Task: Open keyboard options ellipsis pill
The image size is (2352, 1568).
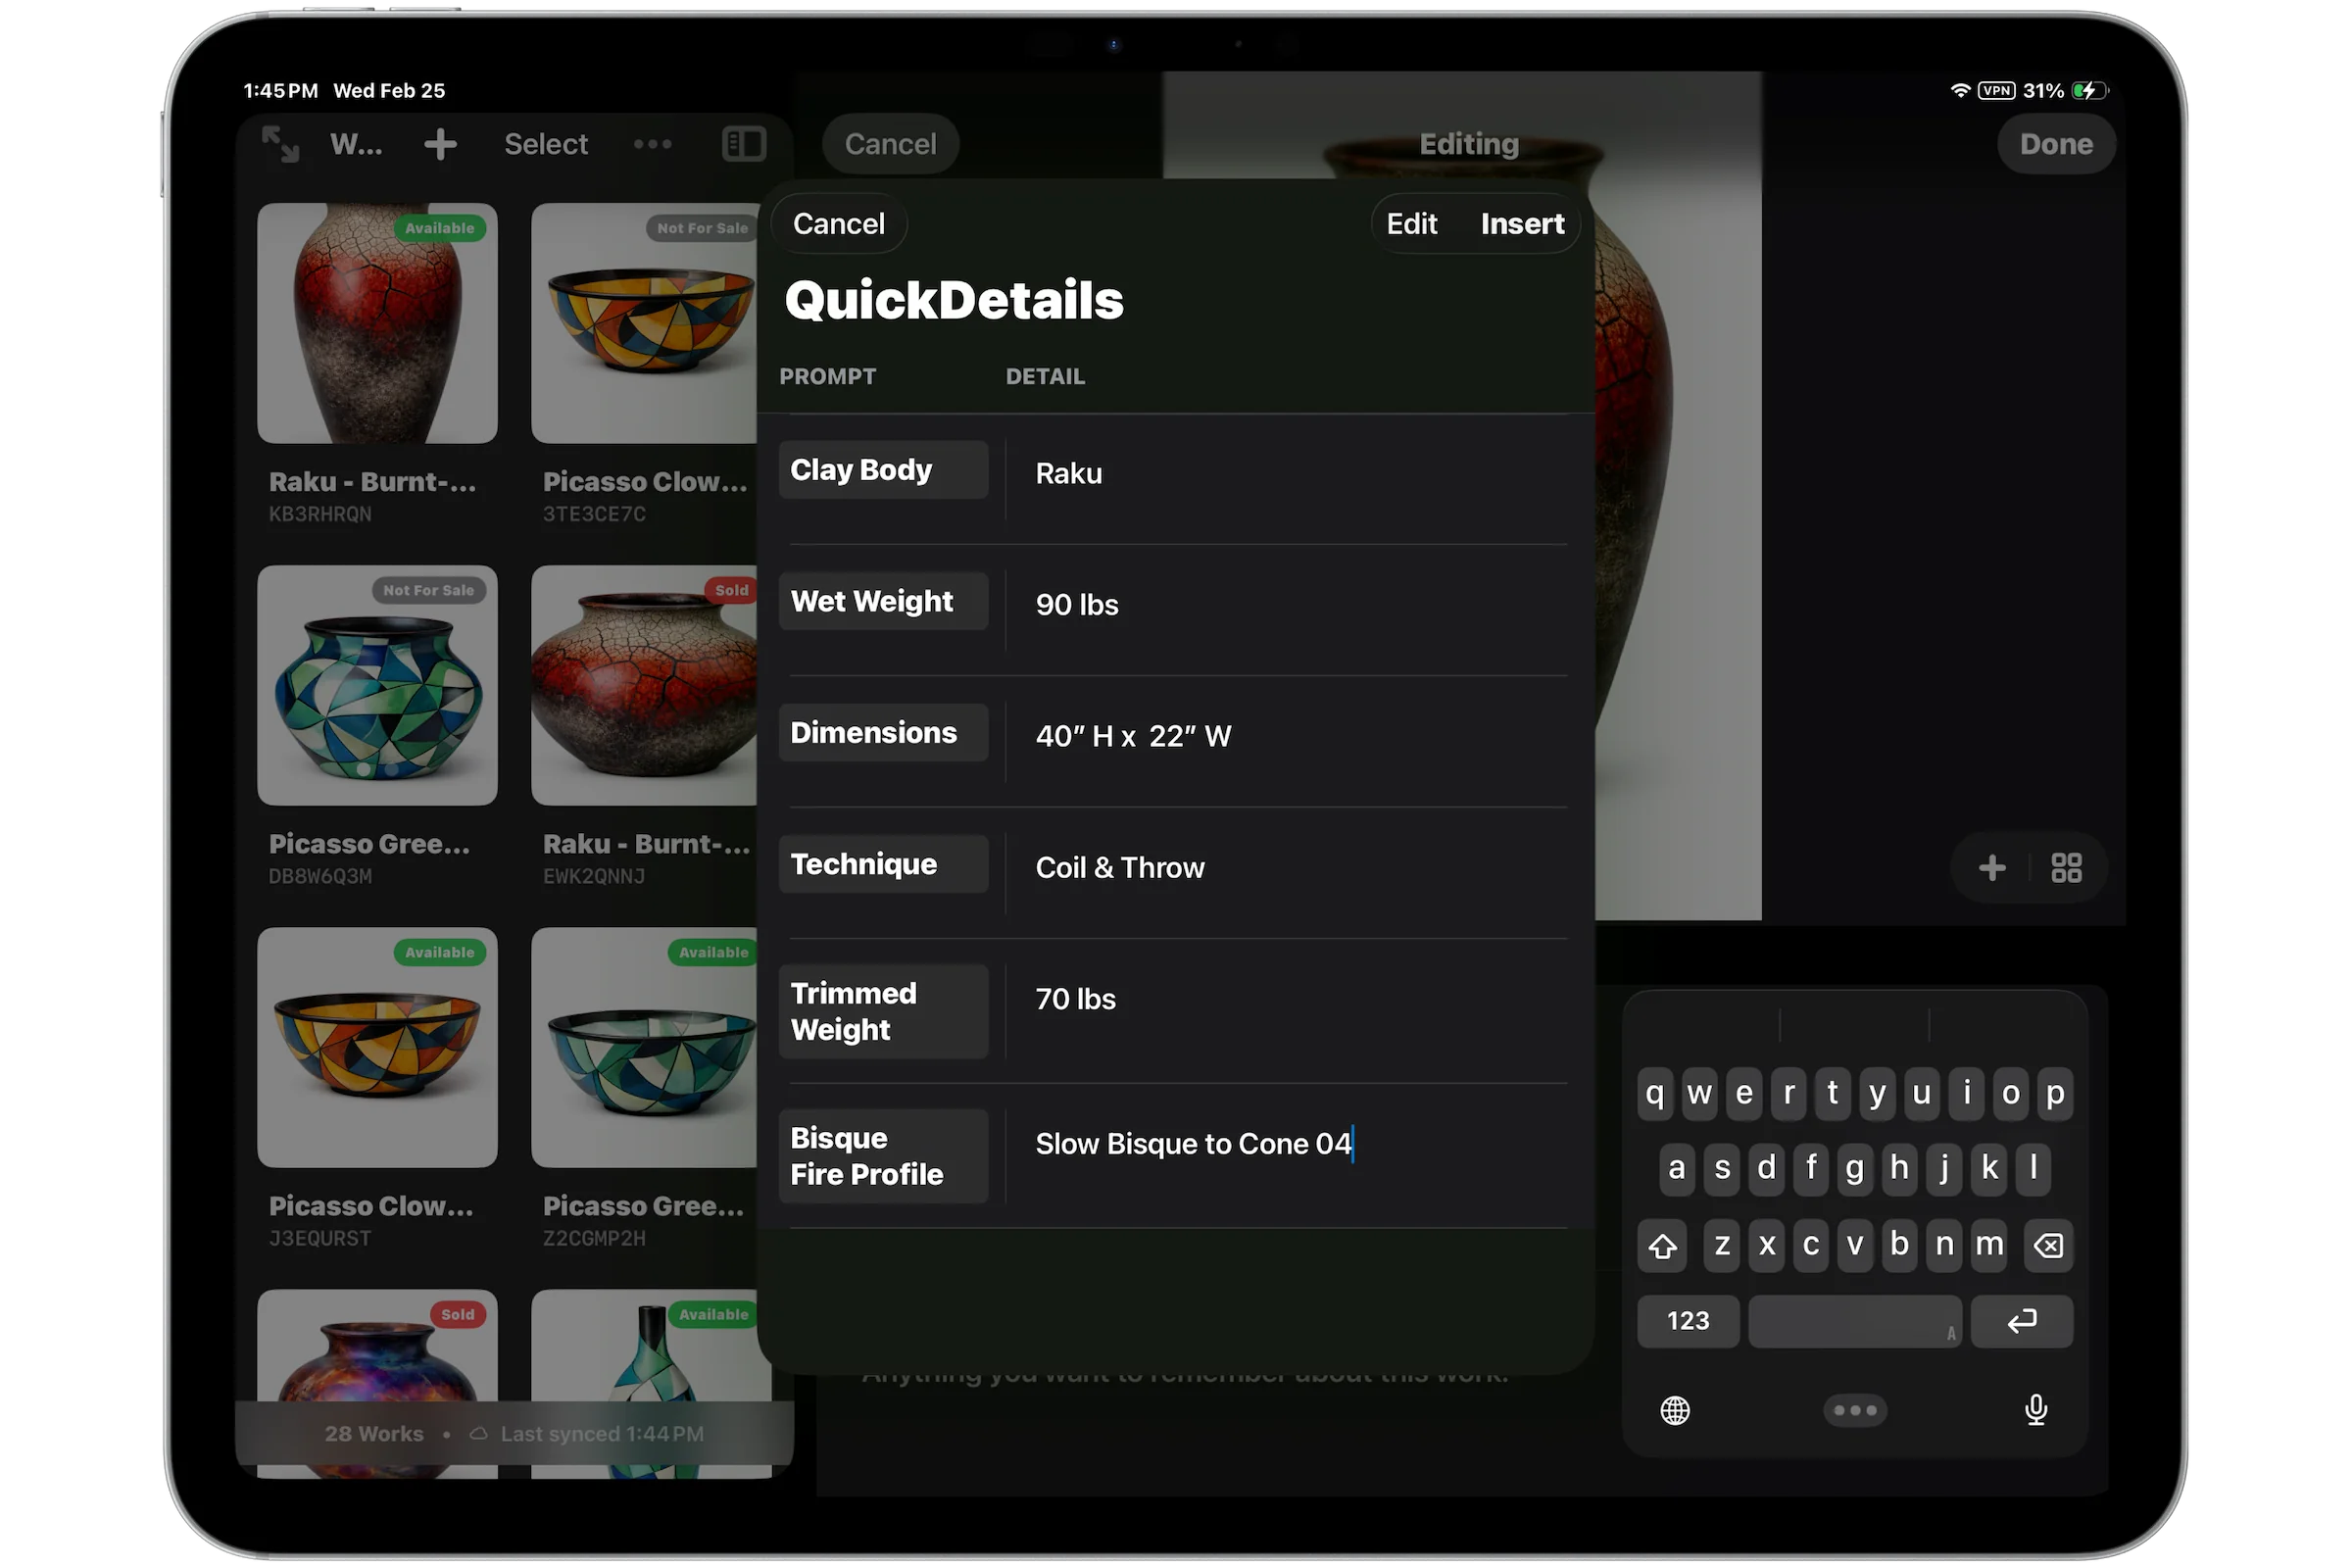Action: pos(1855,1411)
